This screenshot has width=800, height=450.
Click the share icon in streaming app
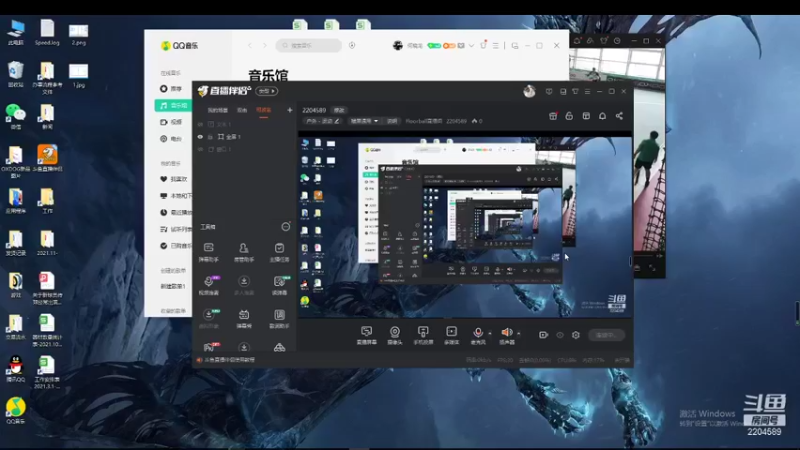point(619,116)
